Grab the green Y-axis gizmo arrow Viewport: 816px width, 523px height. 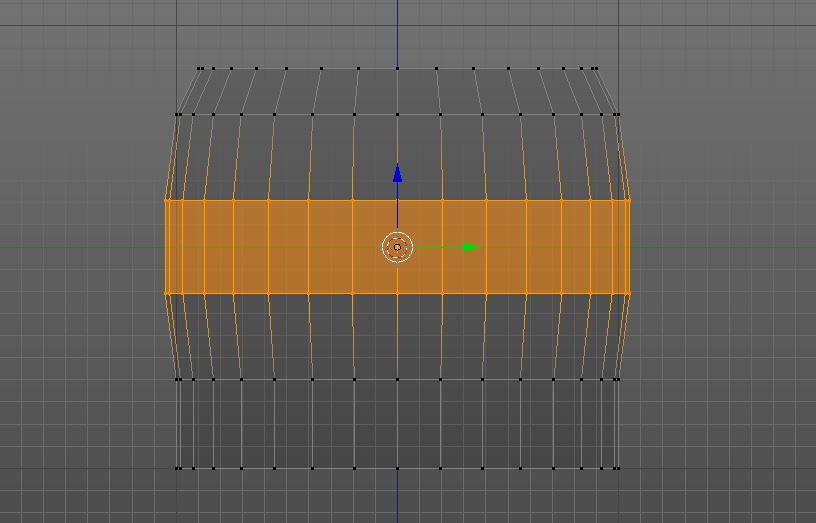471,247
